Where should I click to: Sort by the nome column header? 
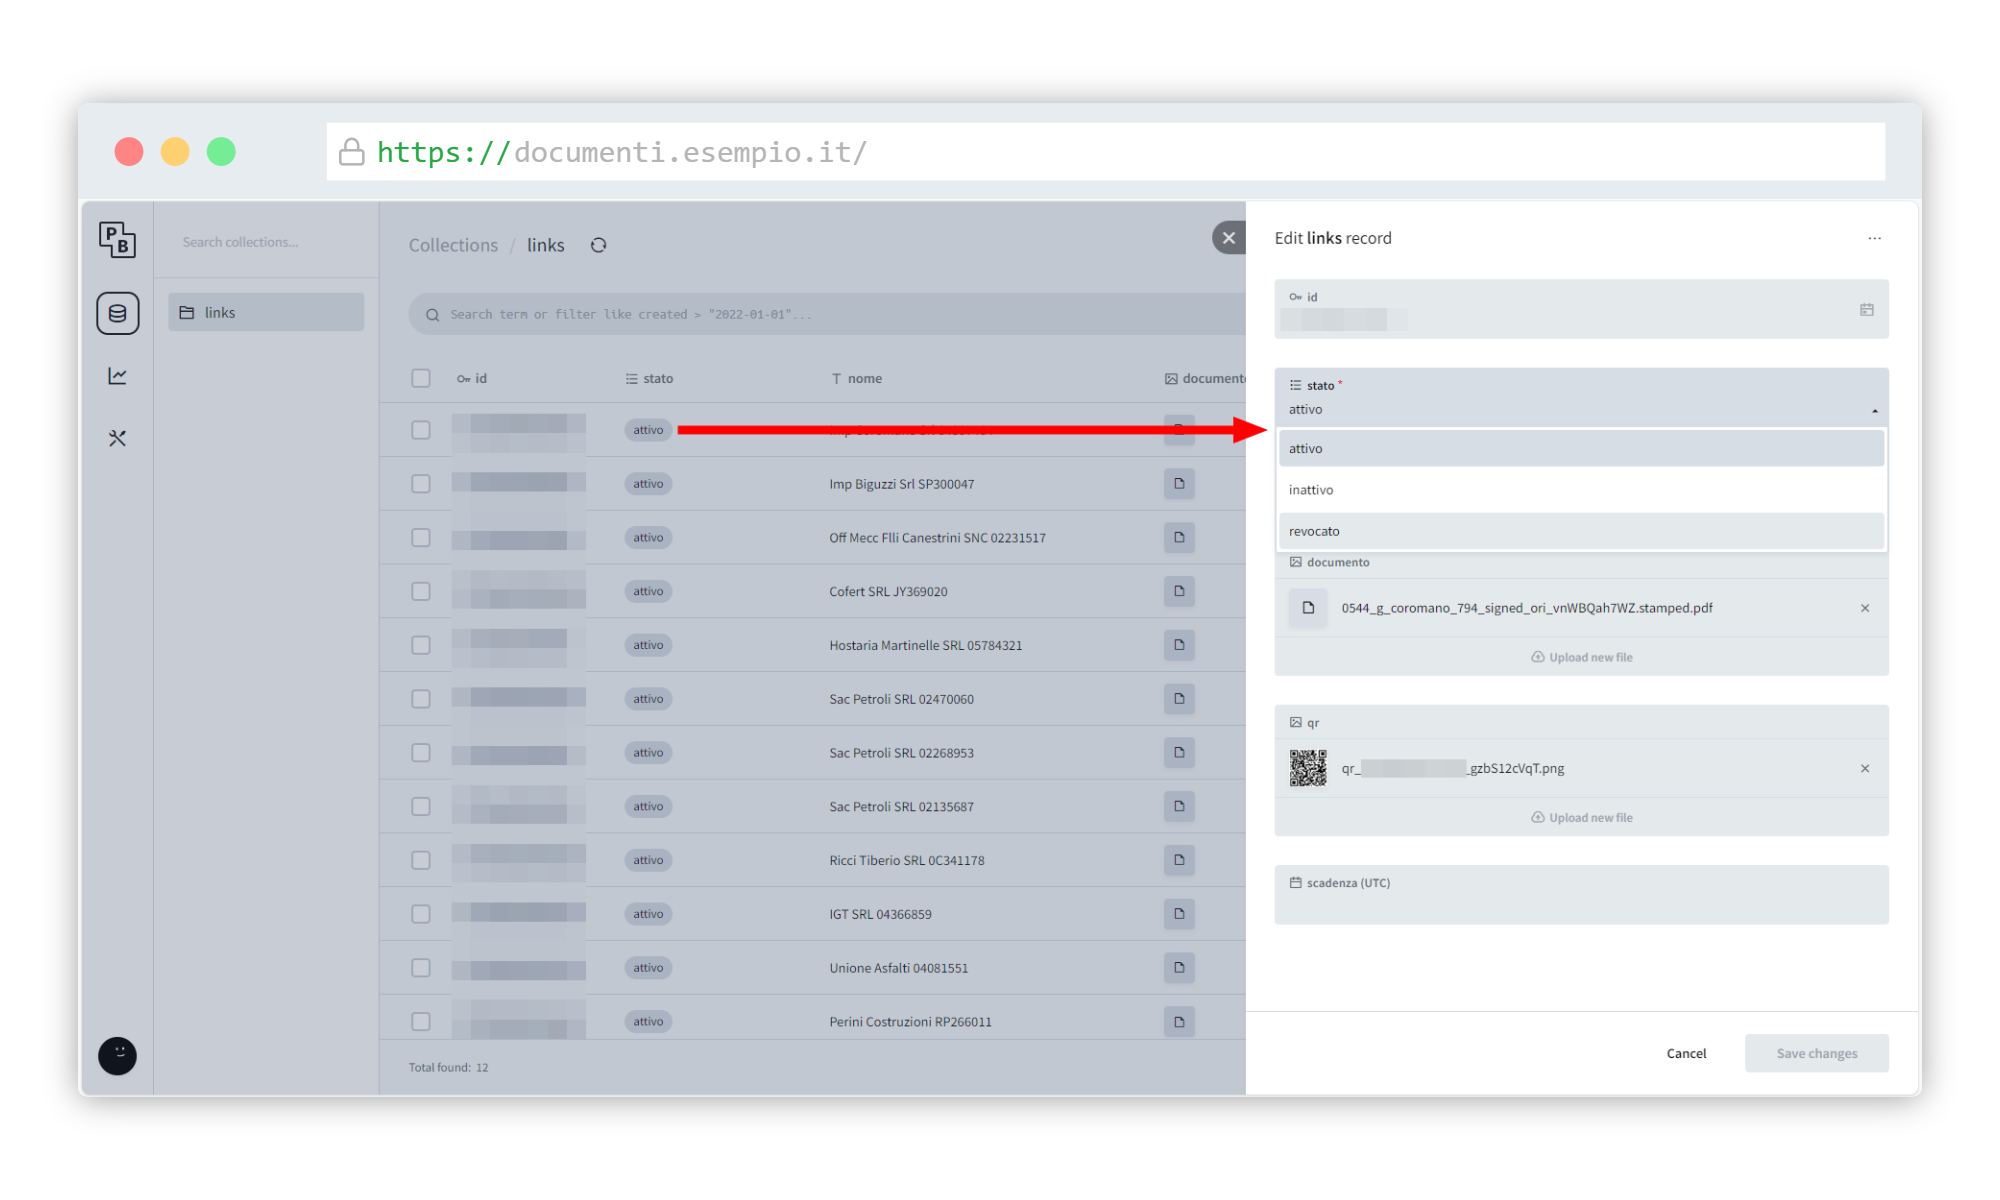(x=857, y=378)
